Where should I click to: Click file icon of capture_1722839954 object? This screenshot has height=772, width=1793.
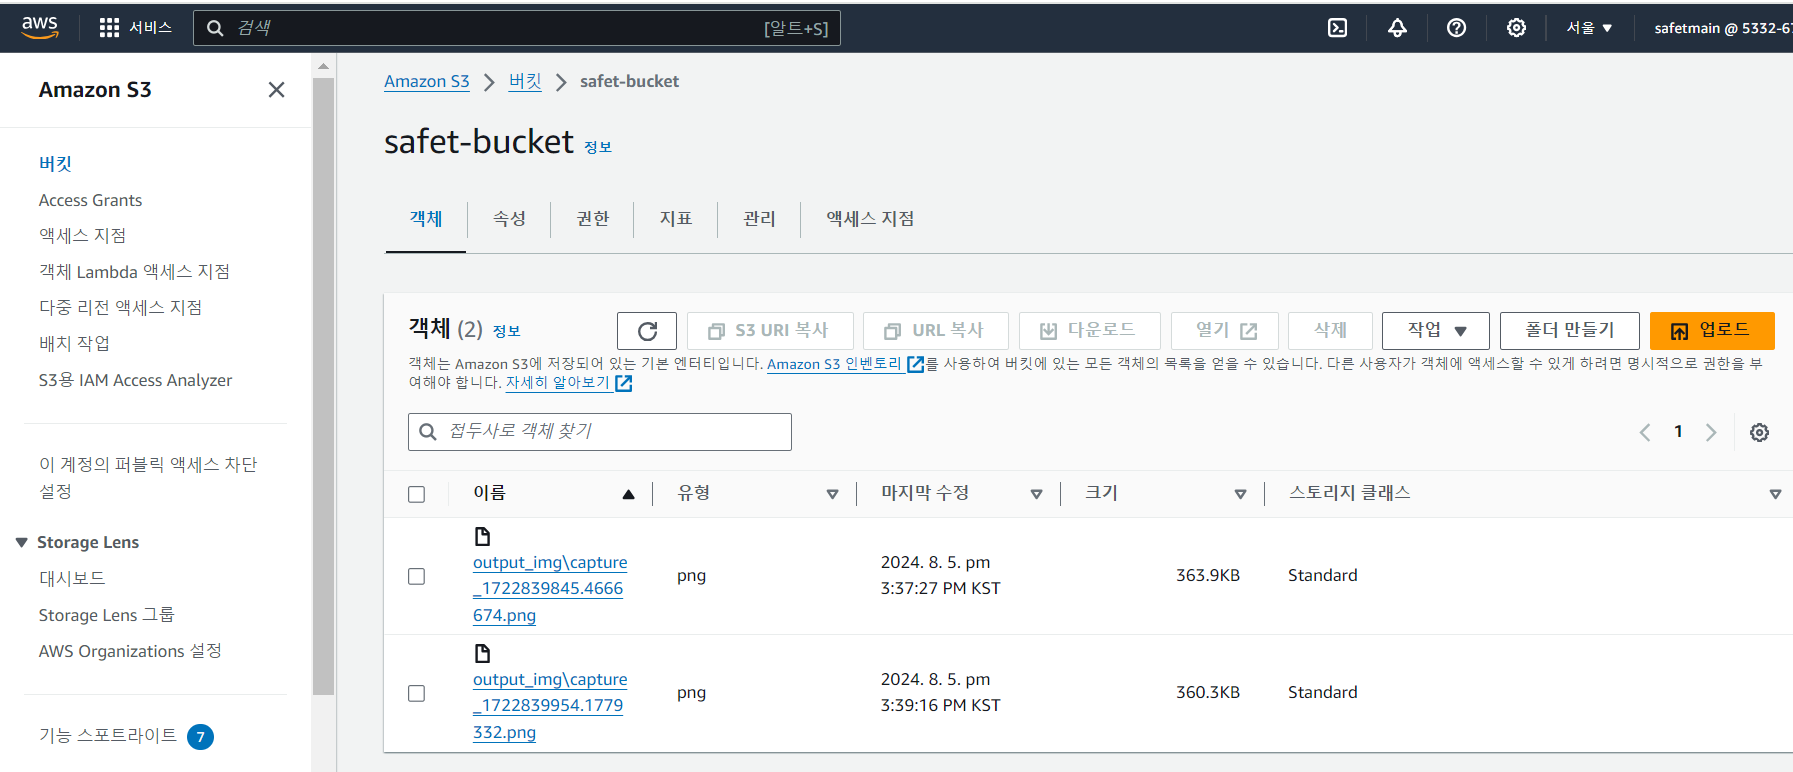(482, 654)
